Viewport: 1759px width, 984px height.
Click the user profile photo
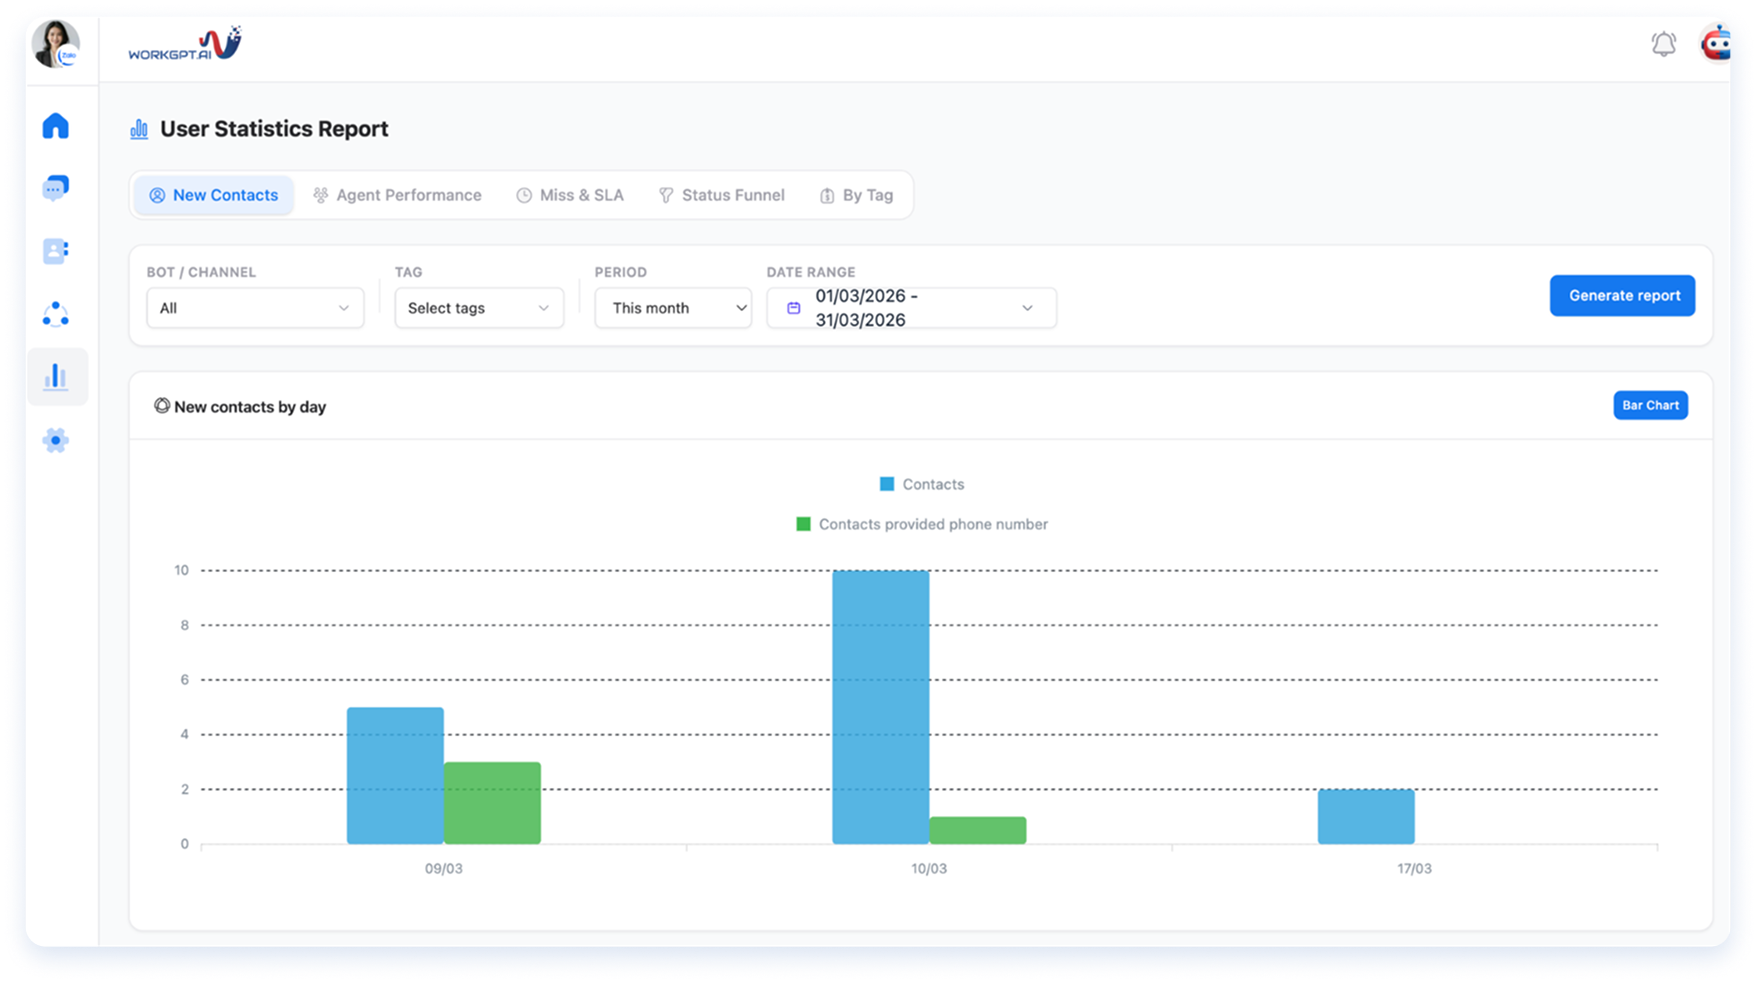(56, 44)
